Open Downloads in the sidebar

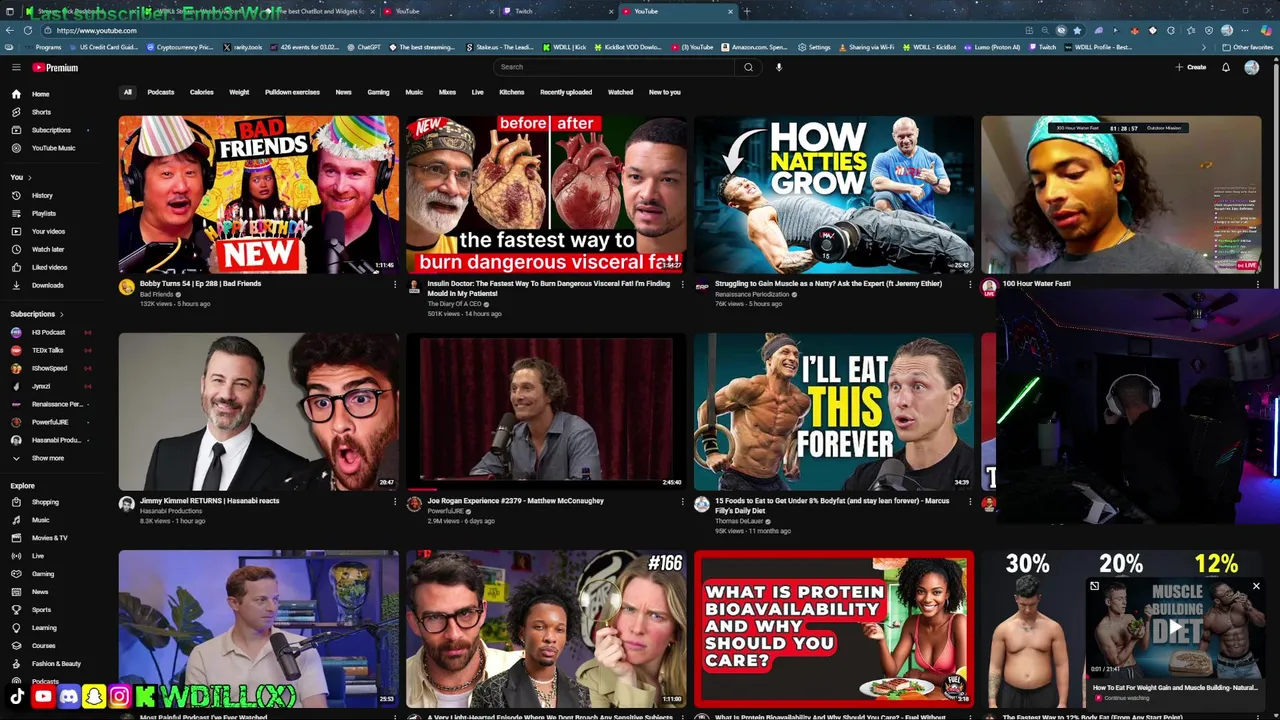coord(47,285)
